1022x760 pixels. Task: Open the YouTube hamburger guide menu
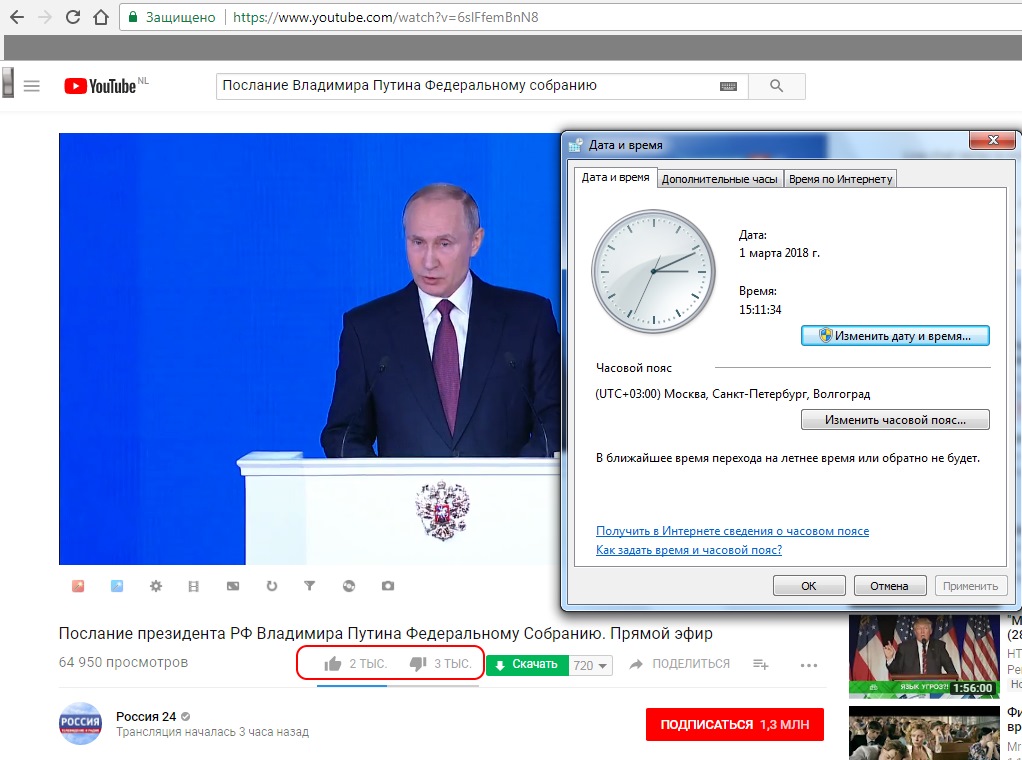tap(32, 86)
